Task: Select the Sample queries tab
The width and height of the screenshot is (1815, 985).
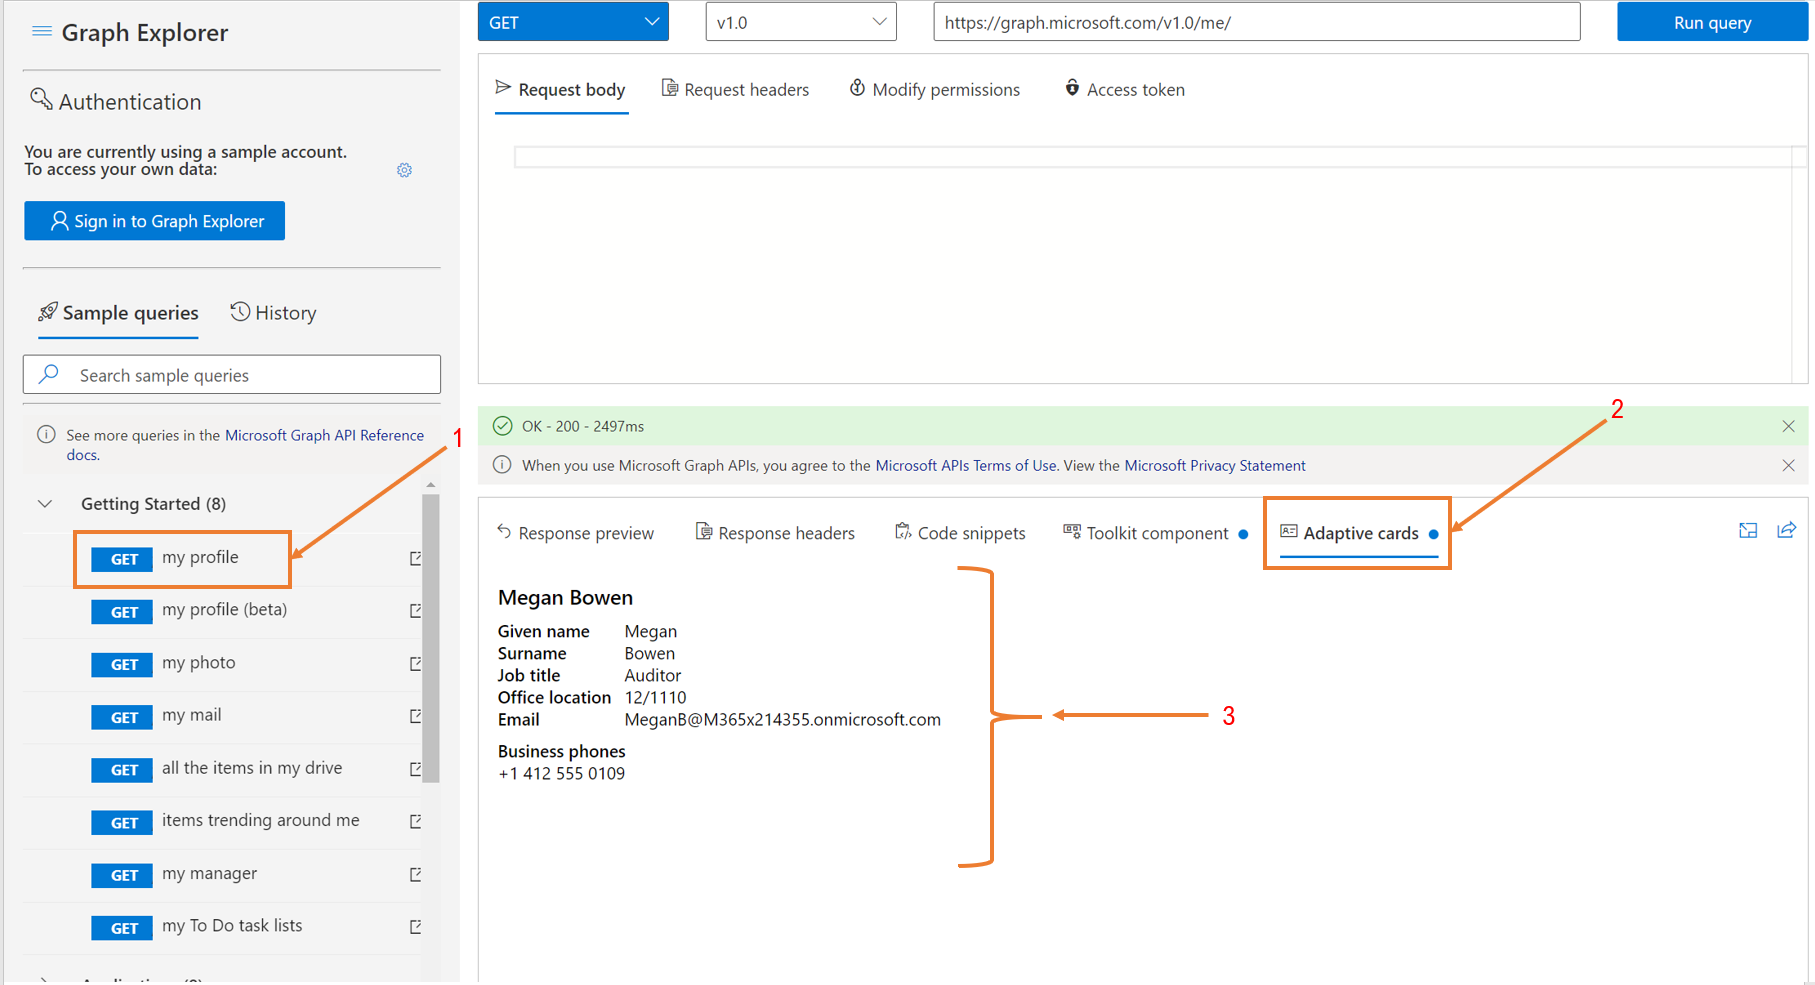Action: (x=118, y=313)
